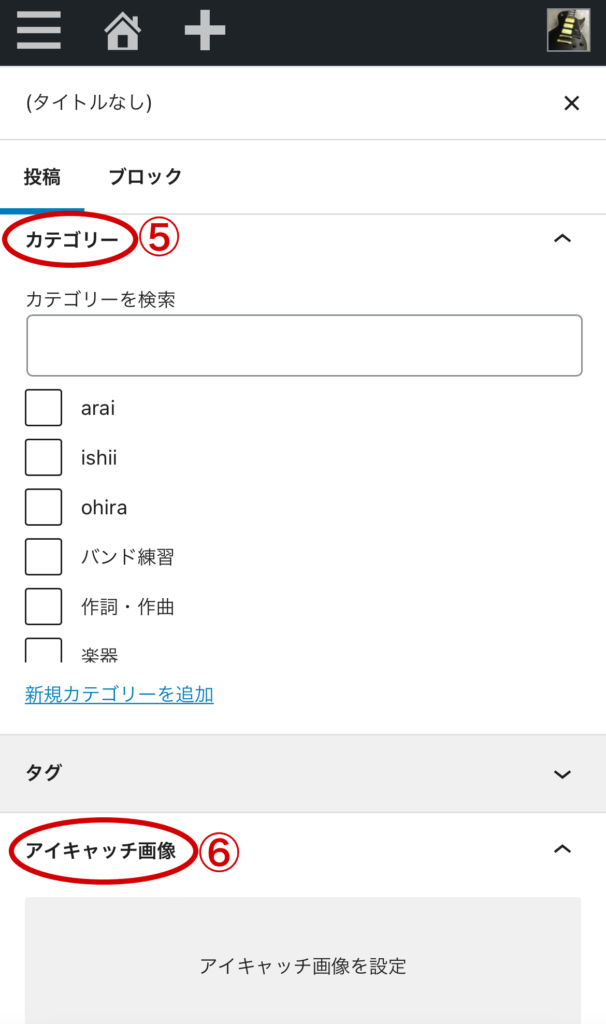Screen dimensions: 606x1024
Task: Tick the 作詞・作曲 category checkbox
Action: (x=44, y=606)
